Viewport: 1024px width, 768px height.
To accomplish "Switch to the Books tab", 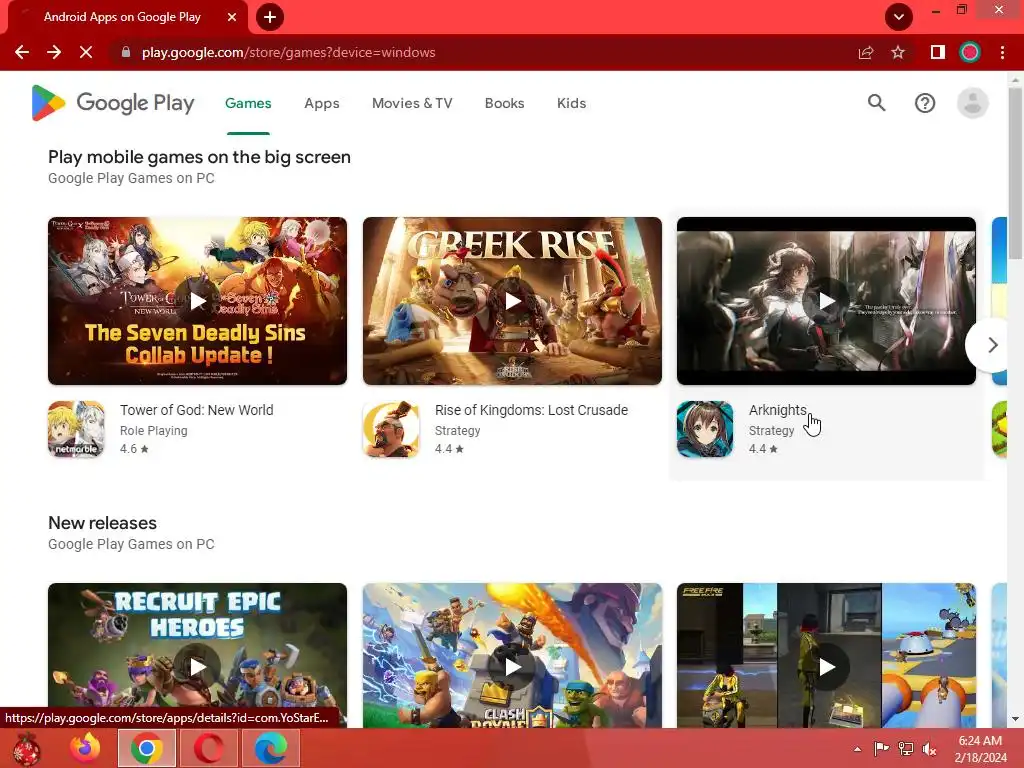I will pos(504,103).
